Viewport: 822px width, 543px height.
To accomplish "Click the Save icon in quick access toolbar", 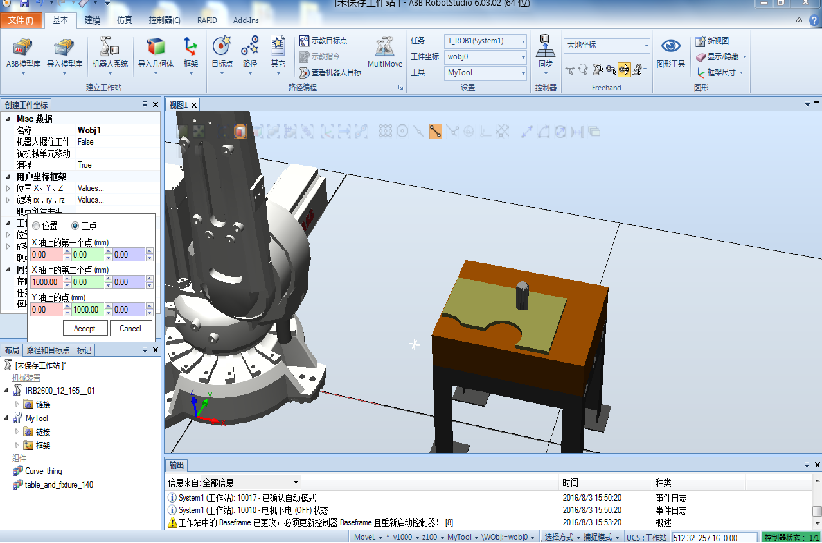I will click(x=25, y=4).
